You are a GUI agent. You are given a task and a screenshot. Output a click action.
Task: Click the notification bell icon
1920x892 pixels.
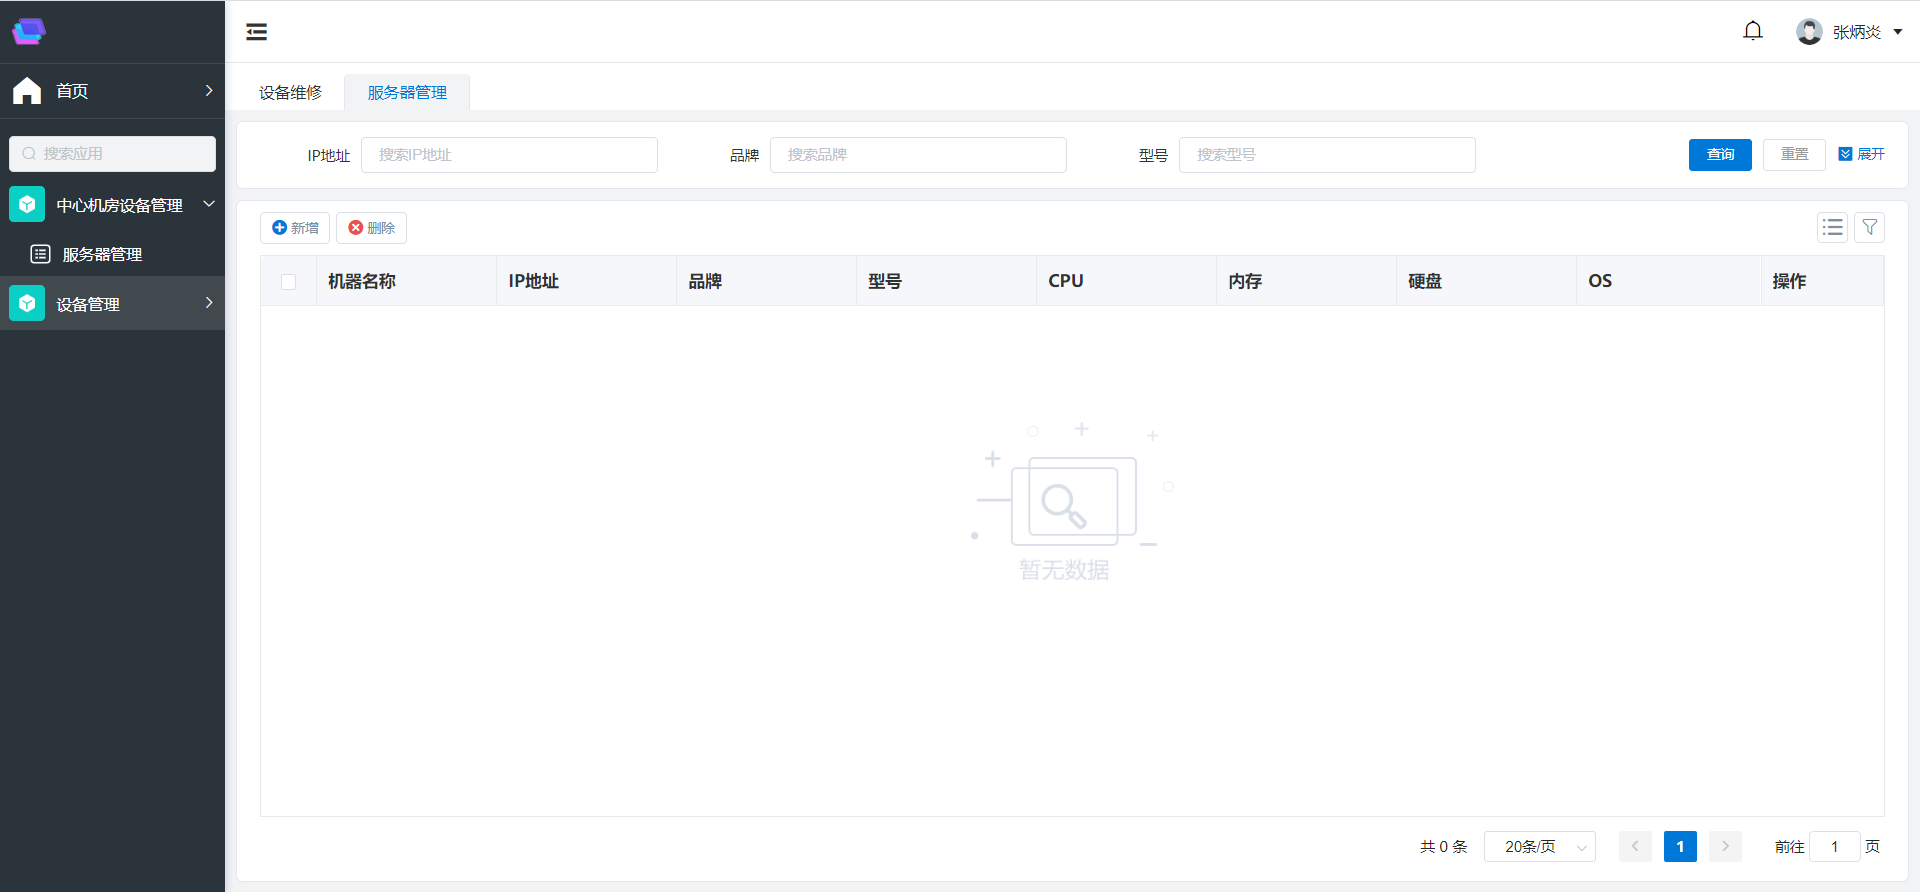pos(1752,31)
